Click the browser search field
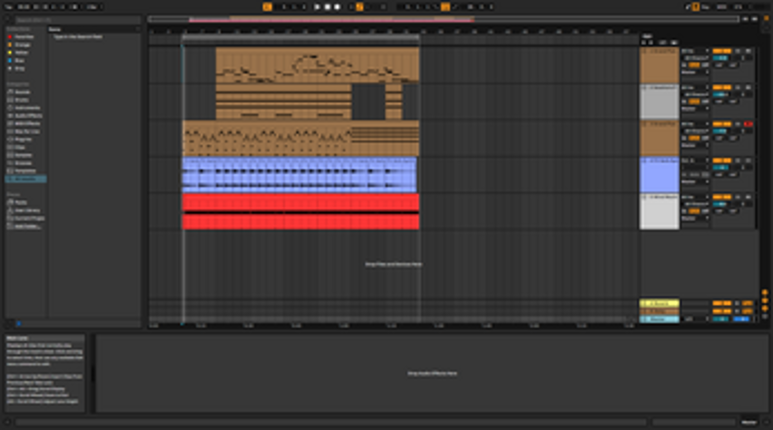The image size is (773, 430). pos(77,20)
